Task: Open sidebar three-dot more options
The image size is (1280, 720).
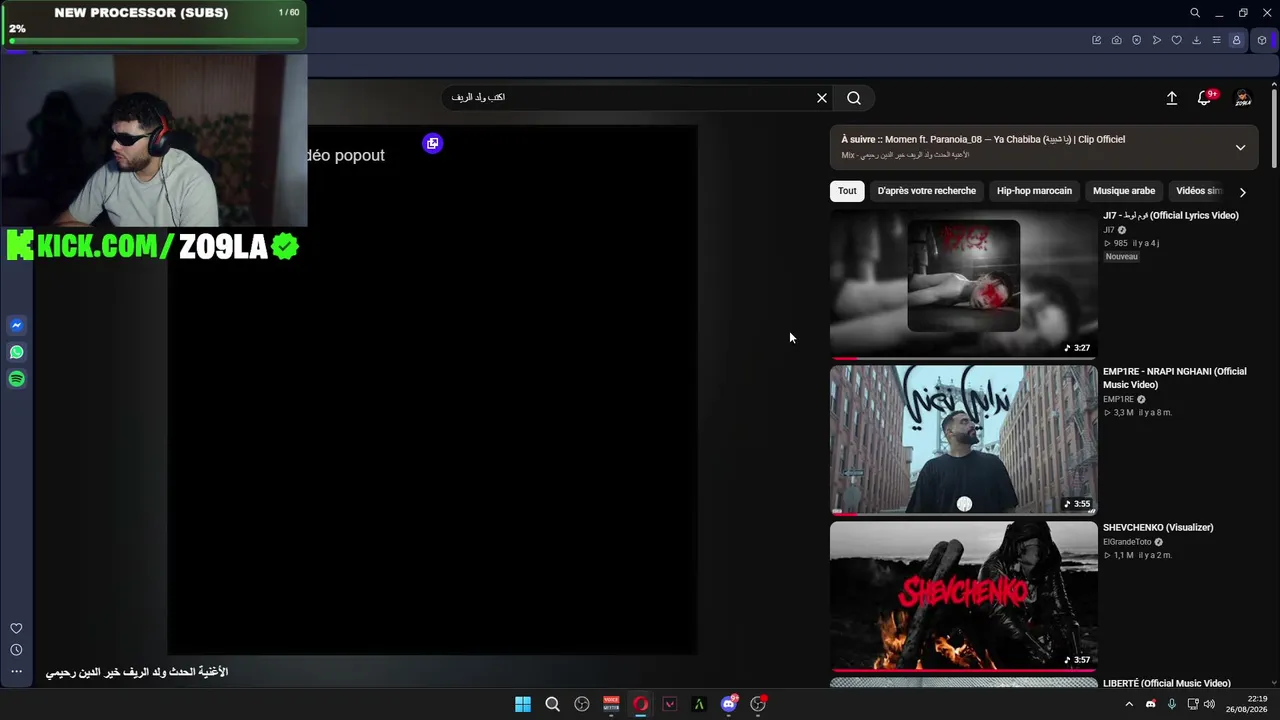Action: pyautogui.click(x=16, y=671)
